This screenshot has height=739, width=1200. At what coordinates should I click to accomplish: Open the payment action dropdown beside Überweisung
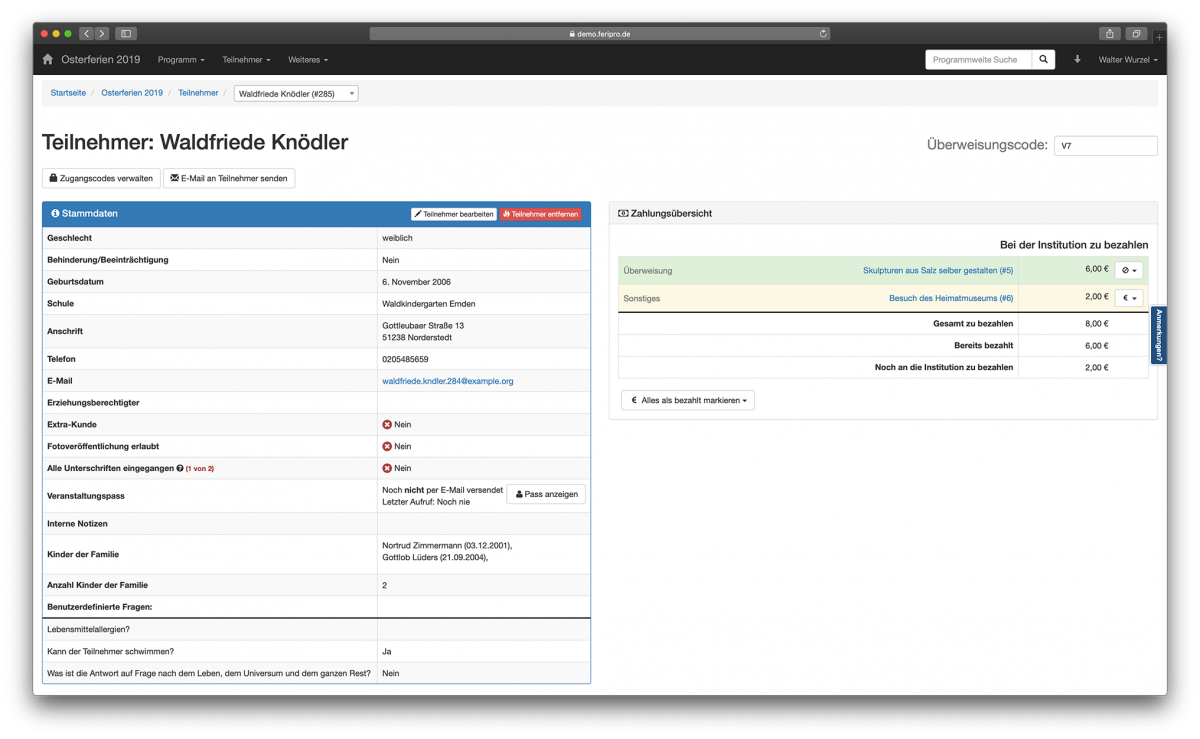pyautogui.click(x=1129, y=270)
